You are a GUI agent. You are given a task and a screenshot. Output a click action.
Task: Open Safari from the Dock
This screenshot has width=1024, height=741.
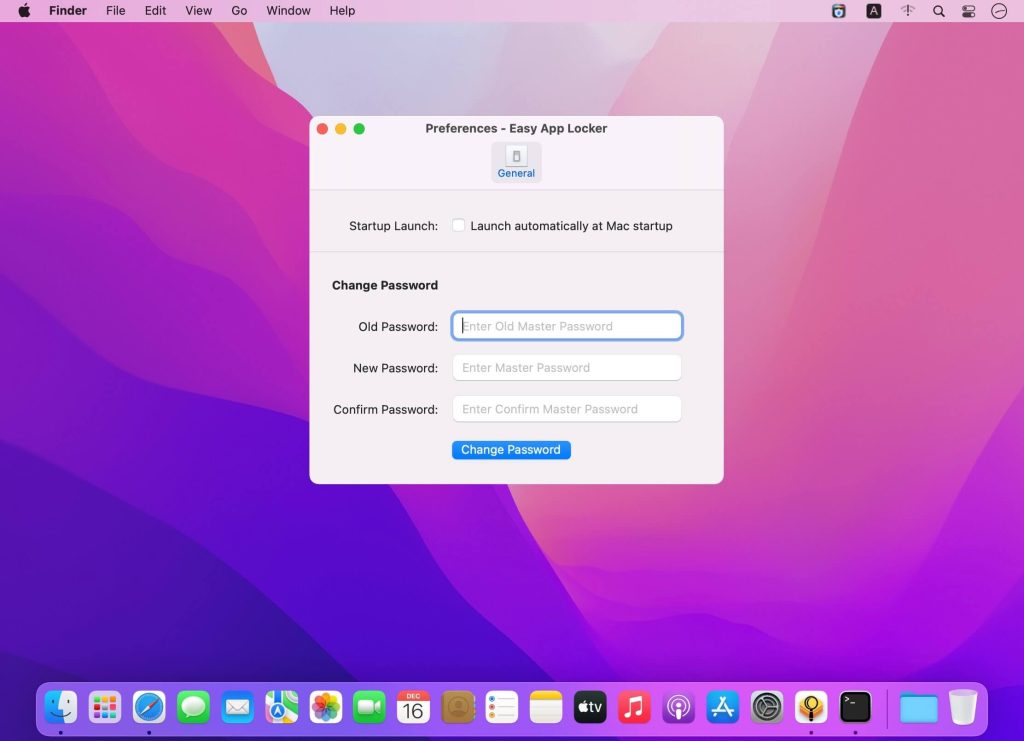[x=149, y=707]
